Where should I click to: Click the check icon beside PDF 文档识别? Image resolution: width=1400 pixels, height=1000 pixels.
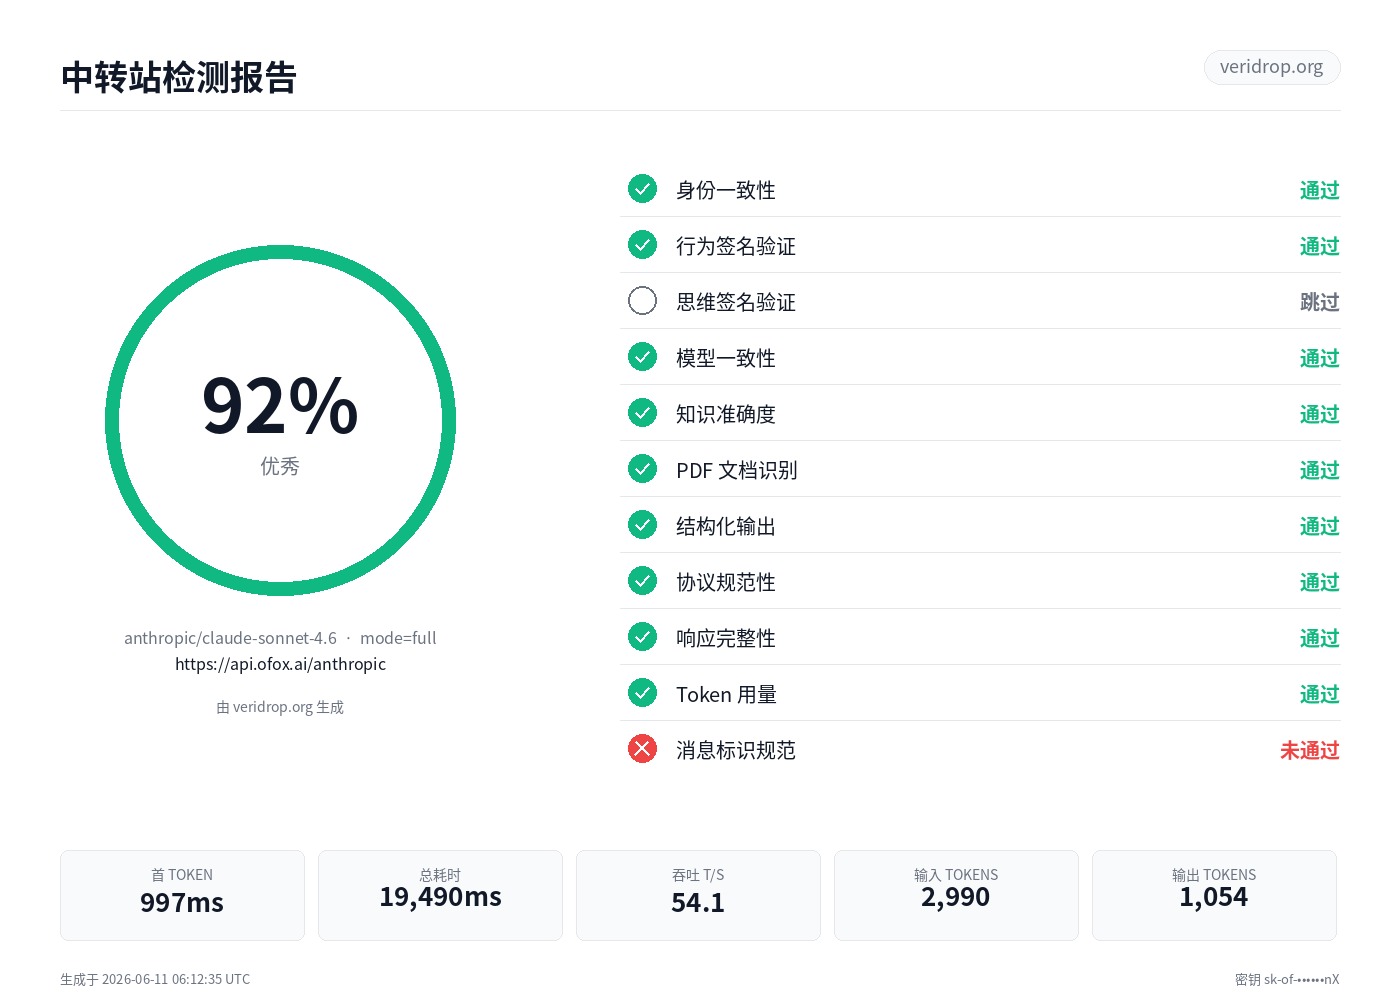[x=642, y=469]
